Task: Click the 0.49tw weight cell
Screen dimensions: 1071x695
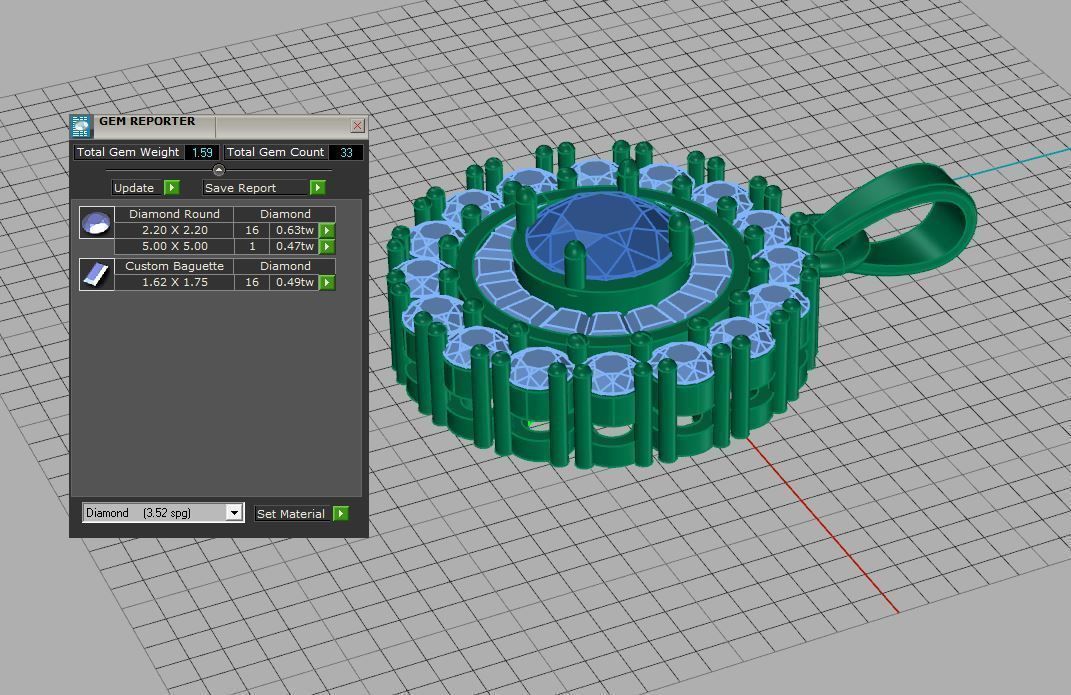Action: coord(294,282)
